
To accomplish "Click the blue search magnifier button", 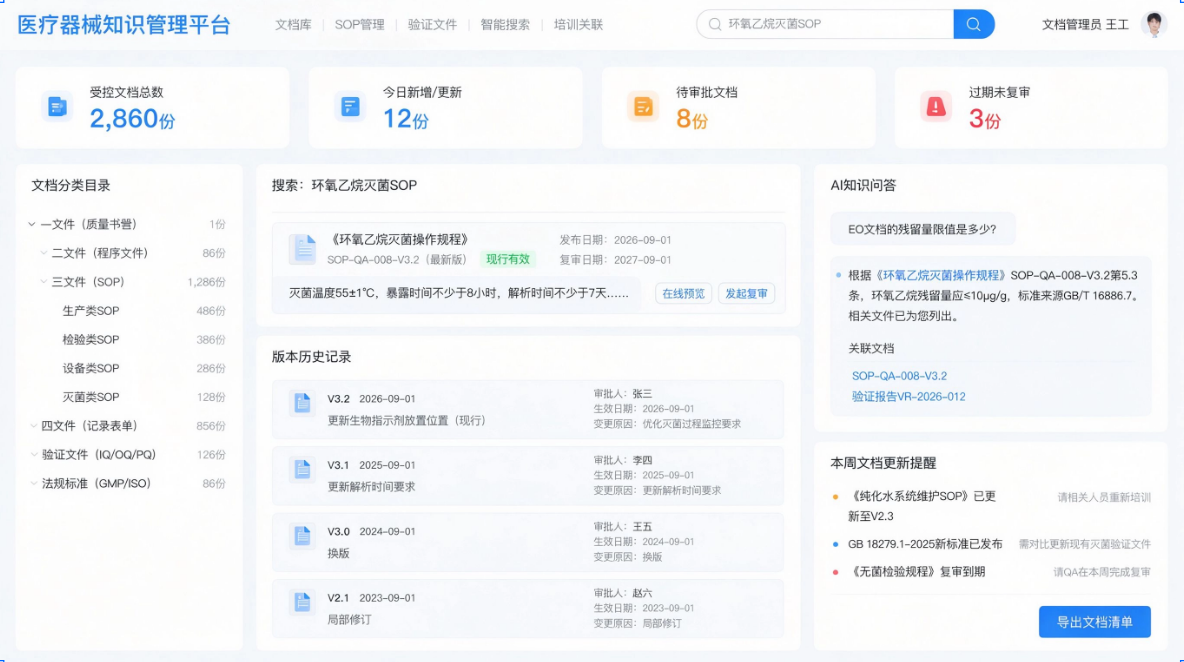I will (x=973, y=24).
